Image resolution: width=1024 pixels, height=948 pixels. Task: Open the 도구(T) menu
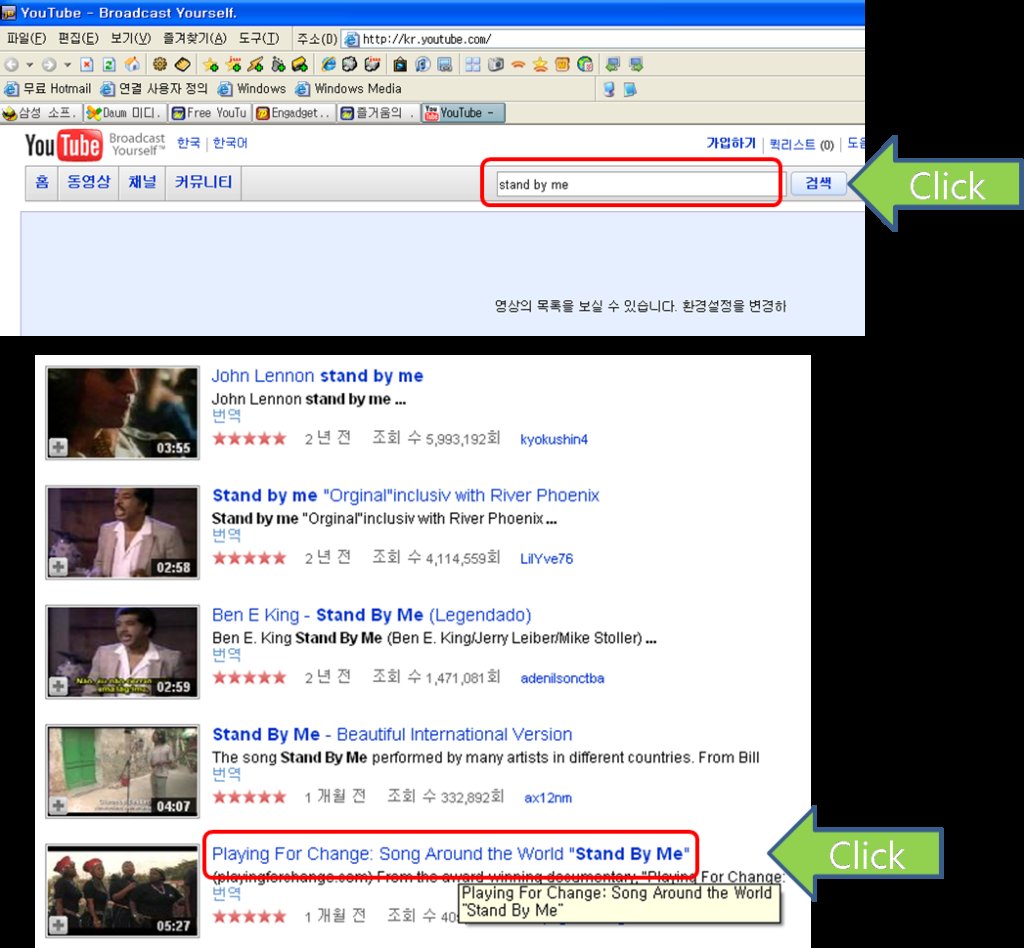click(259, 39)
